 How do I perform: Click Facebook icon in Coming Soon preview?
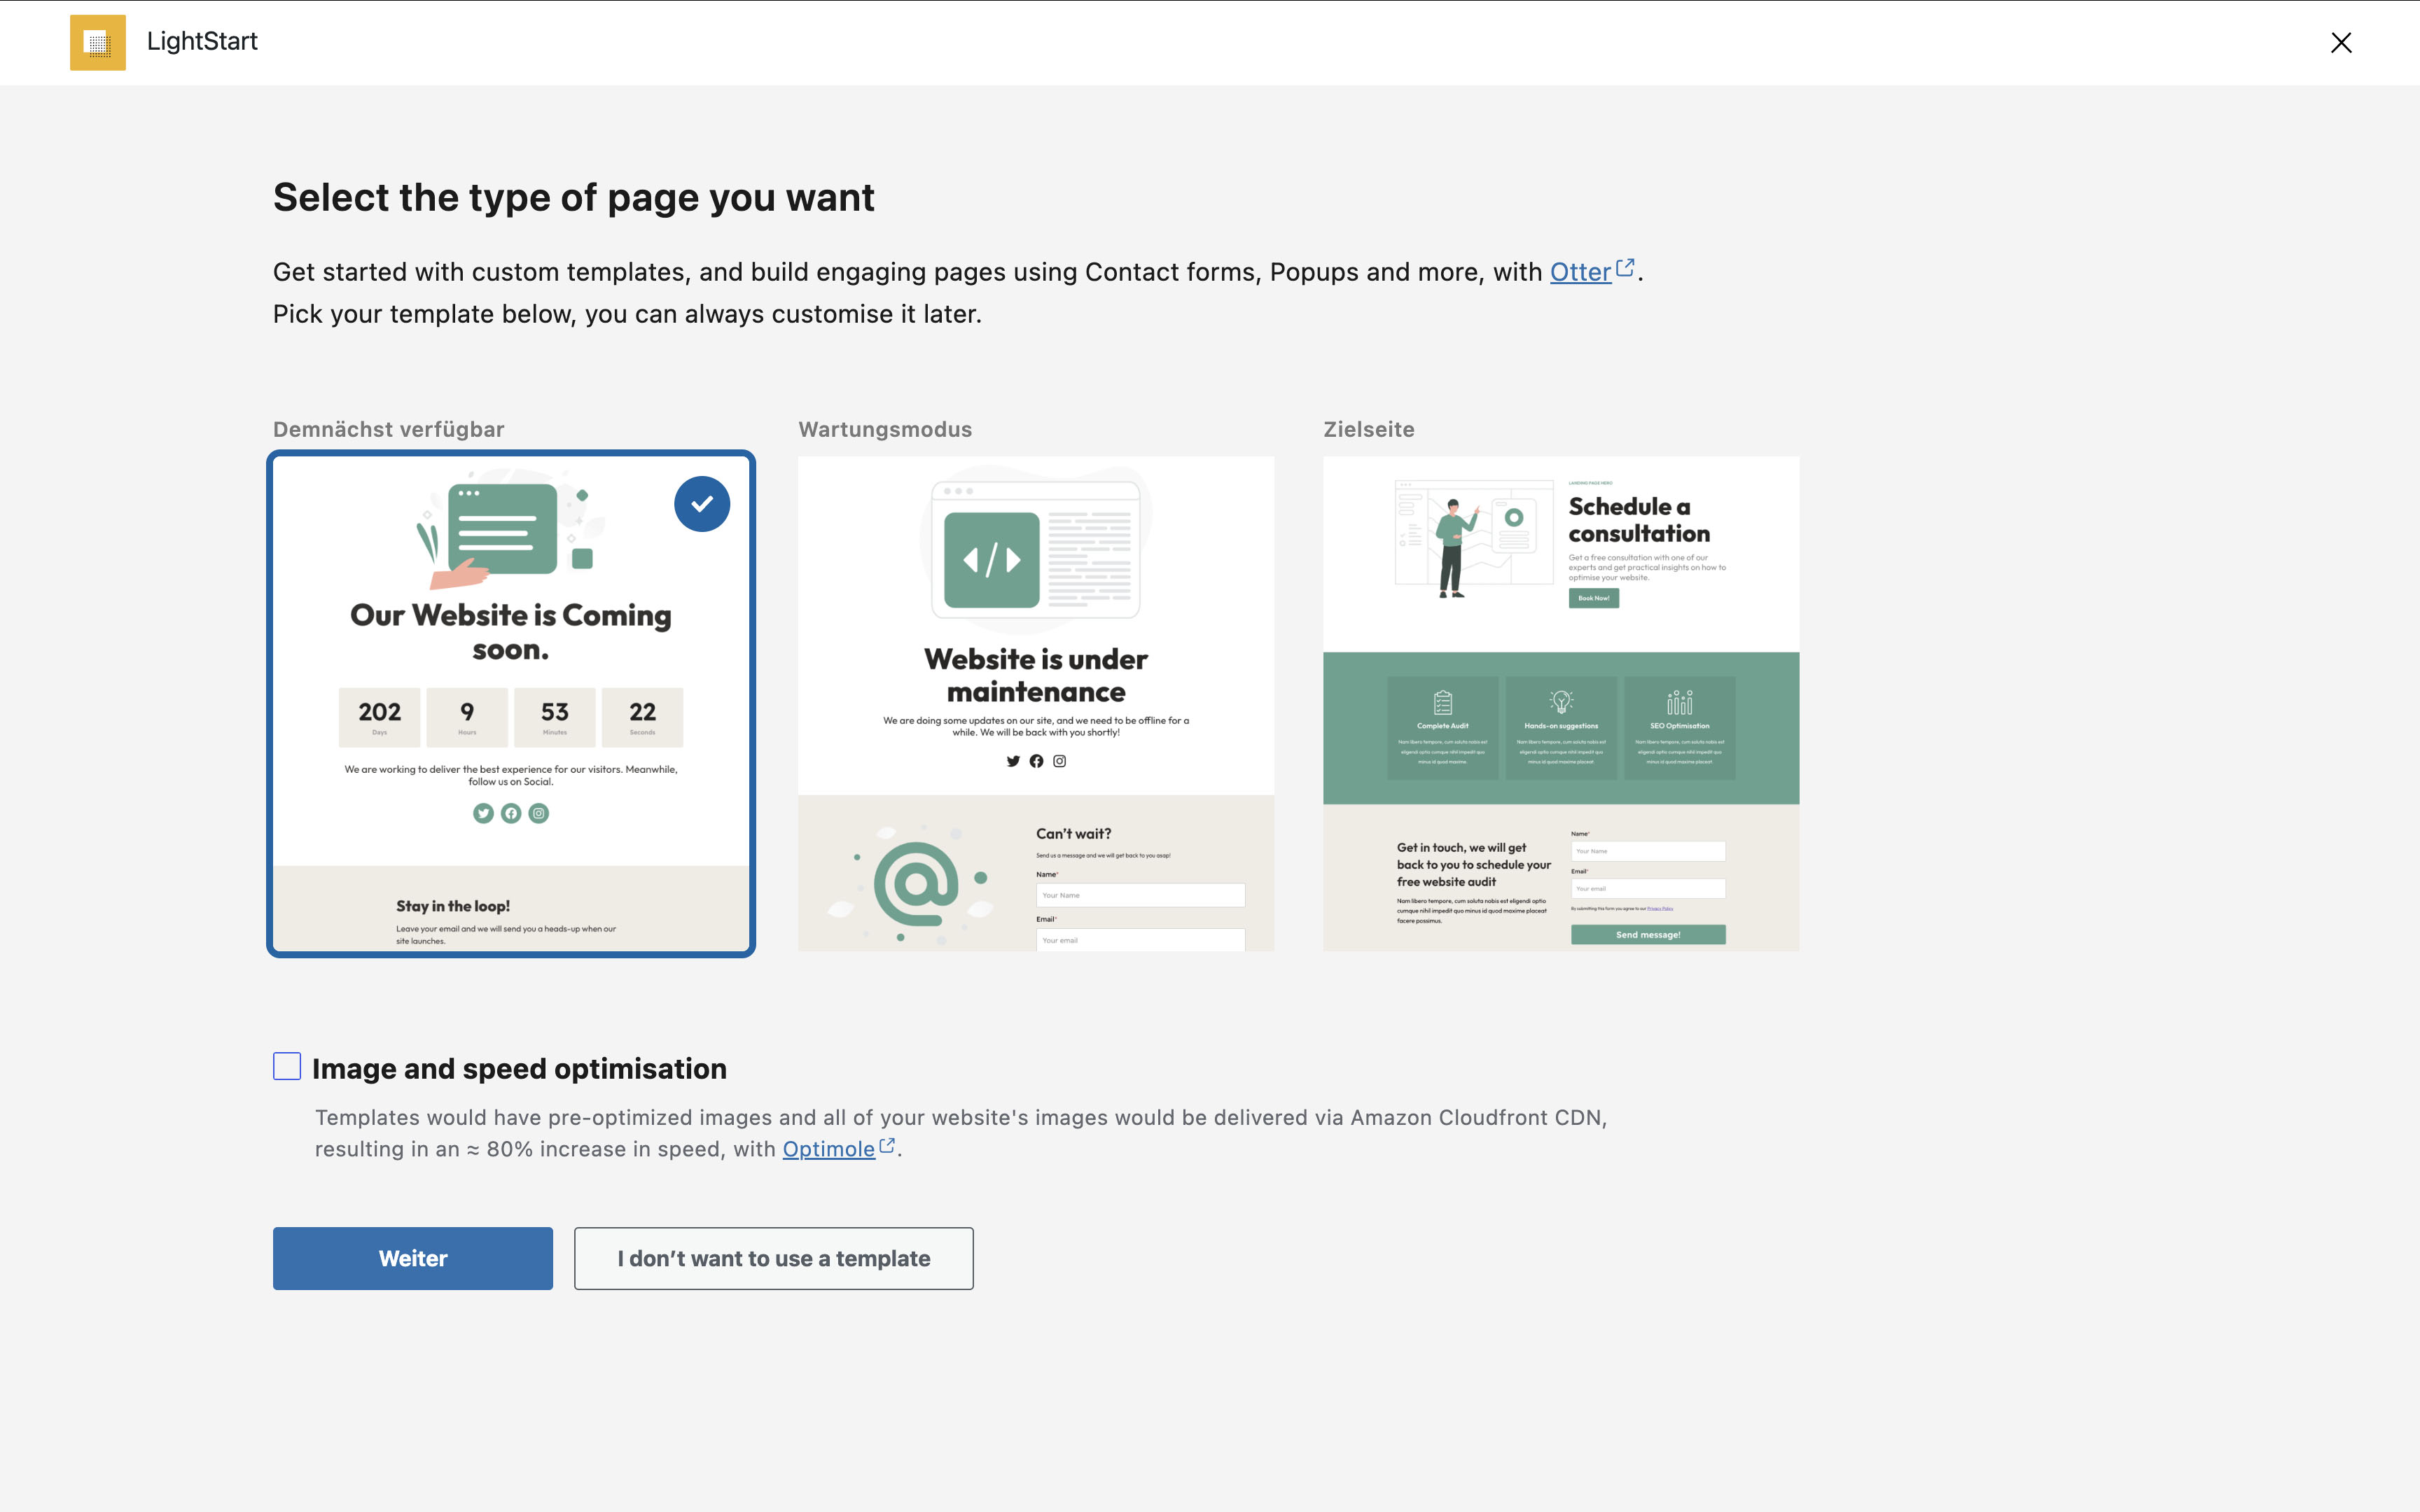point(511,813)
